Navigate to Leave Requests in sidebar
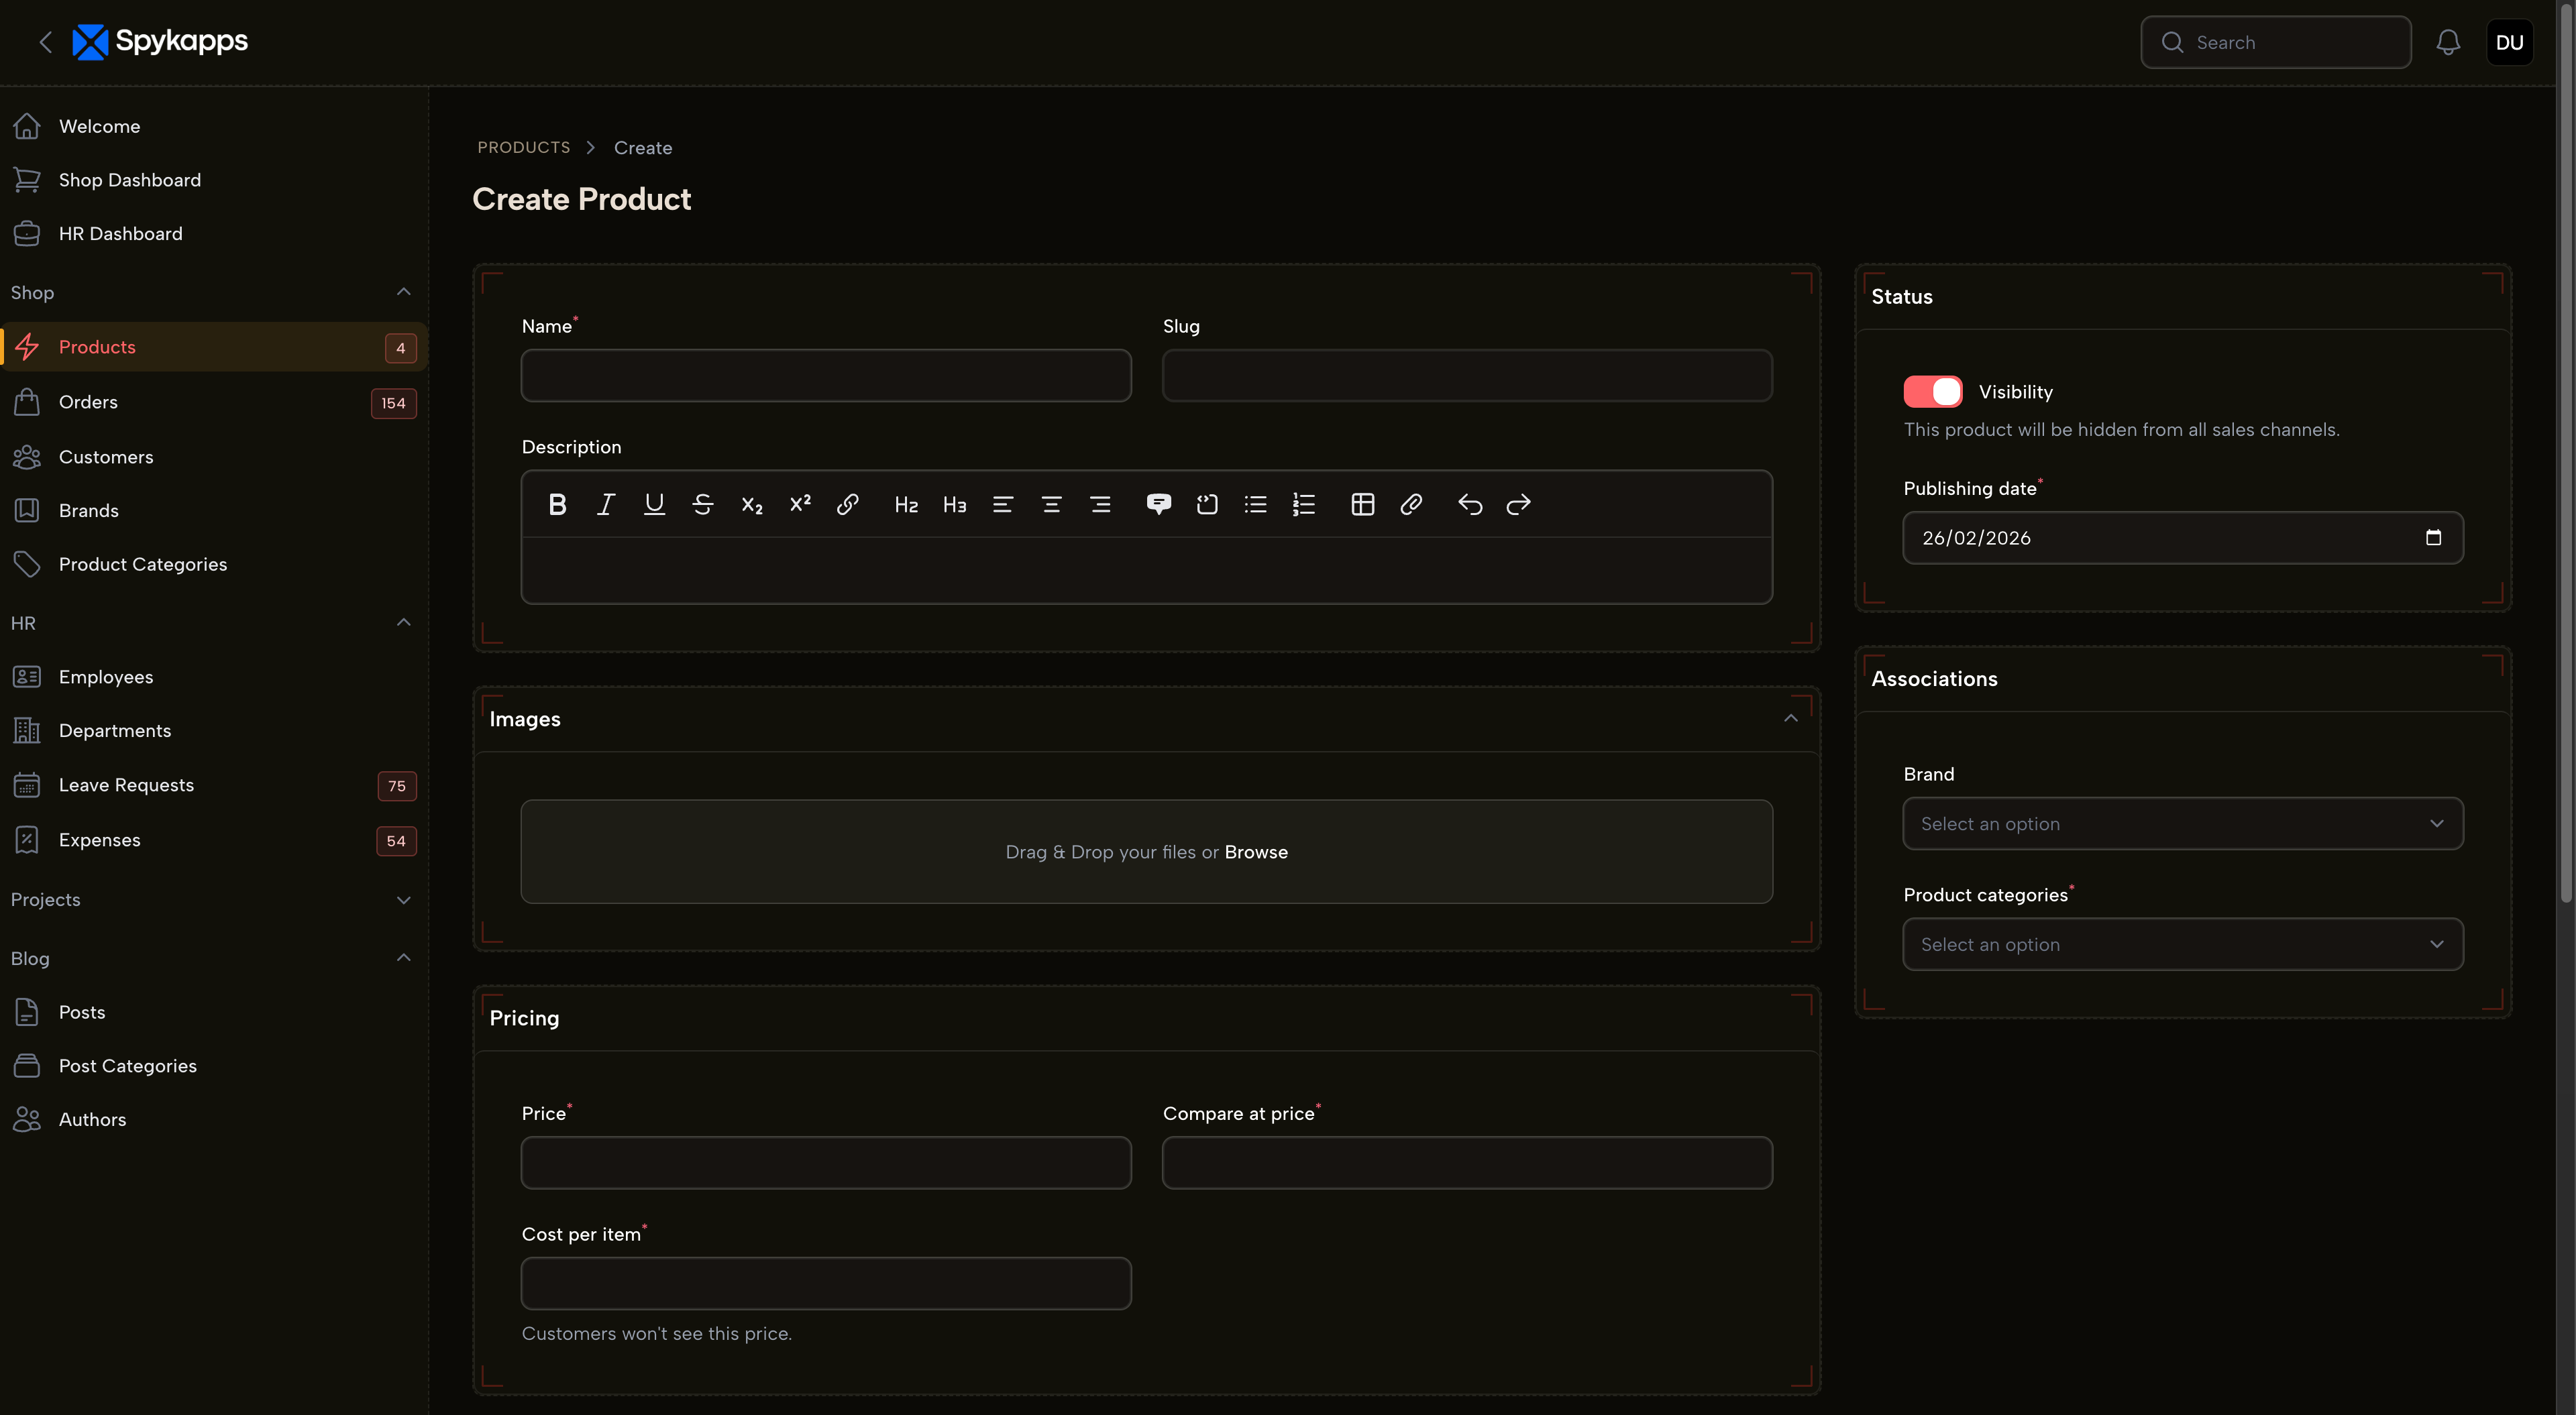The image size is (2576, 1415). (x=127, y=785)
